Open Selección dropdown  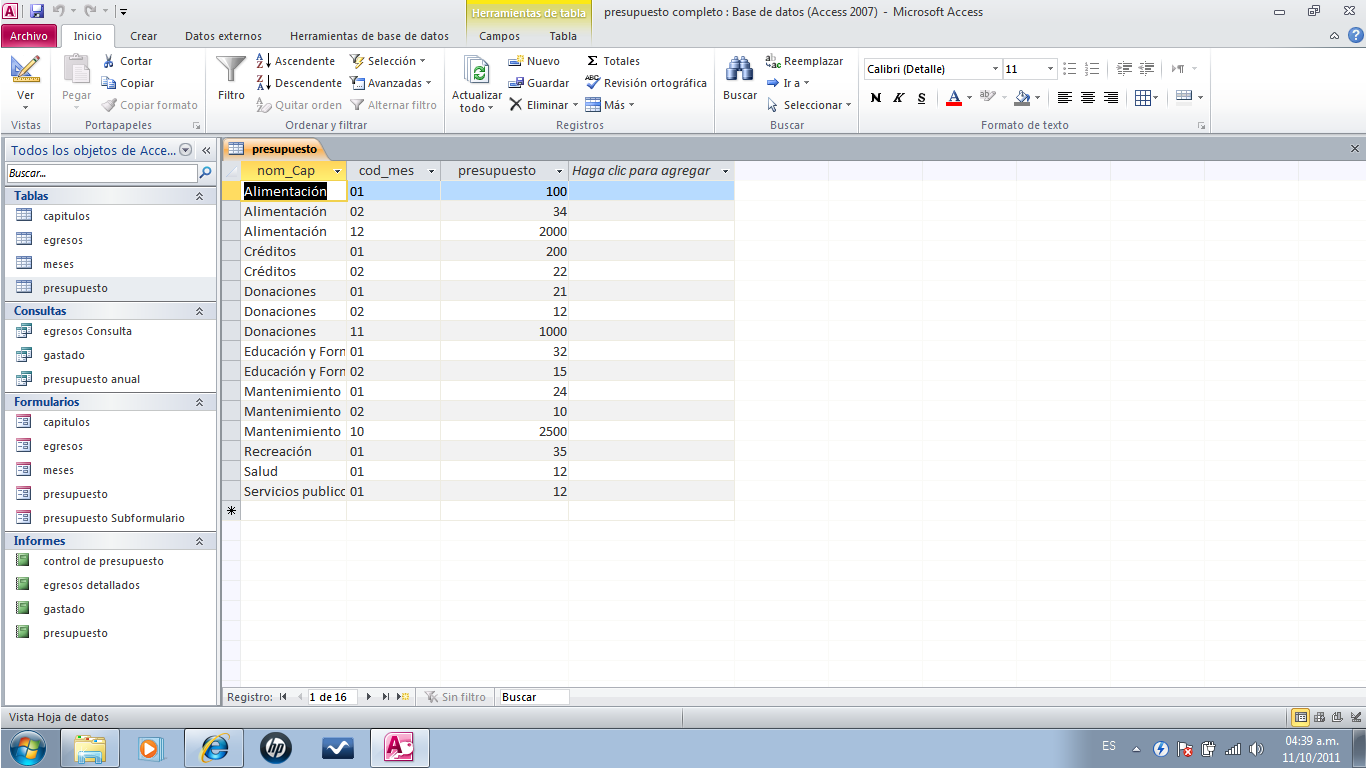388,61
